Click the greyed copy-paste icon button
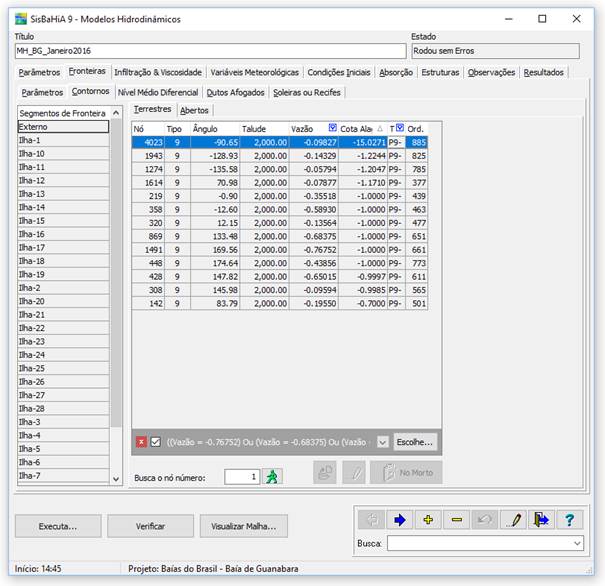The height and width of the screenshot is (586, 605). click(x=325, y=472)
